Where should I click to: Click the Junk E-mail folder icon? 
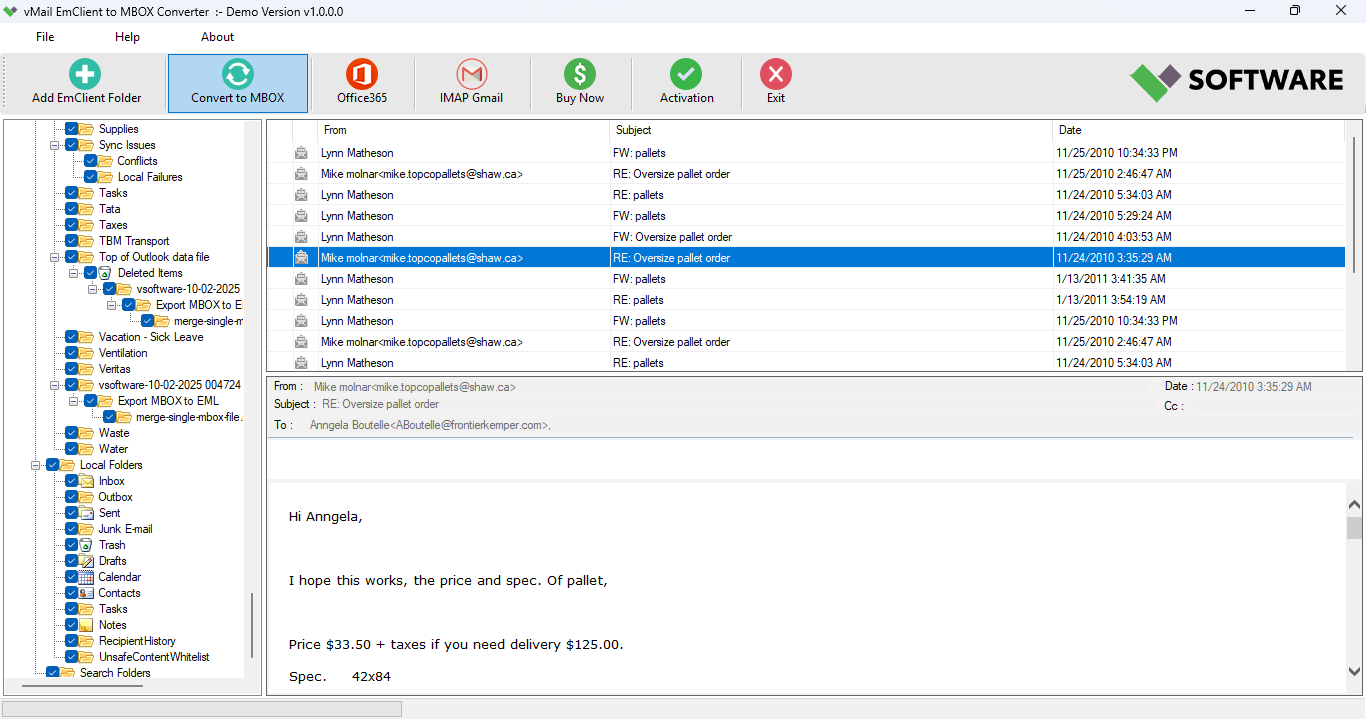point(87,529)
